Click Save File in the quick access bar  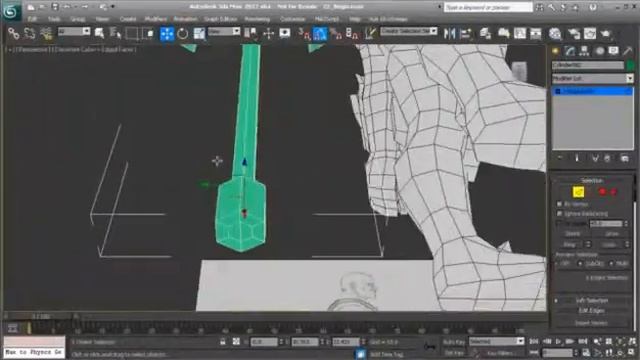coord(55,7)
